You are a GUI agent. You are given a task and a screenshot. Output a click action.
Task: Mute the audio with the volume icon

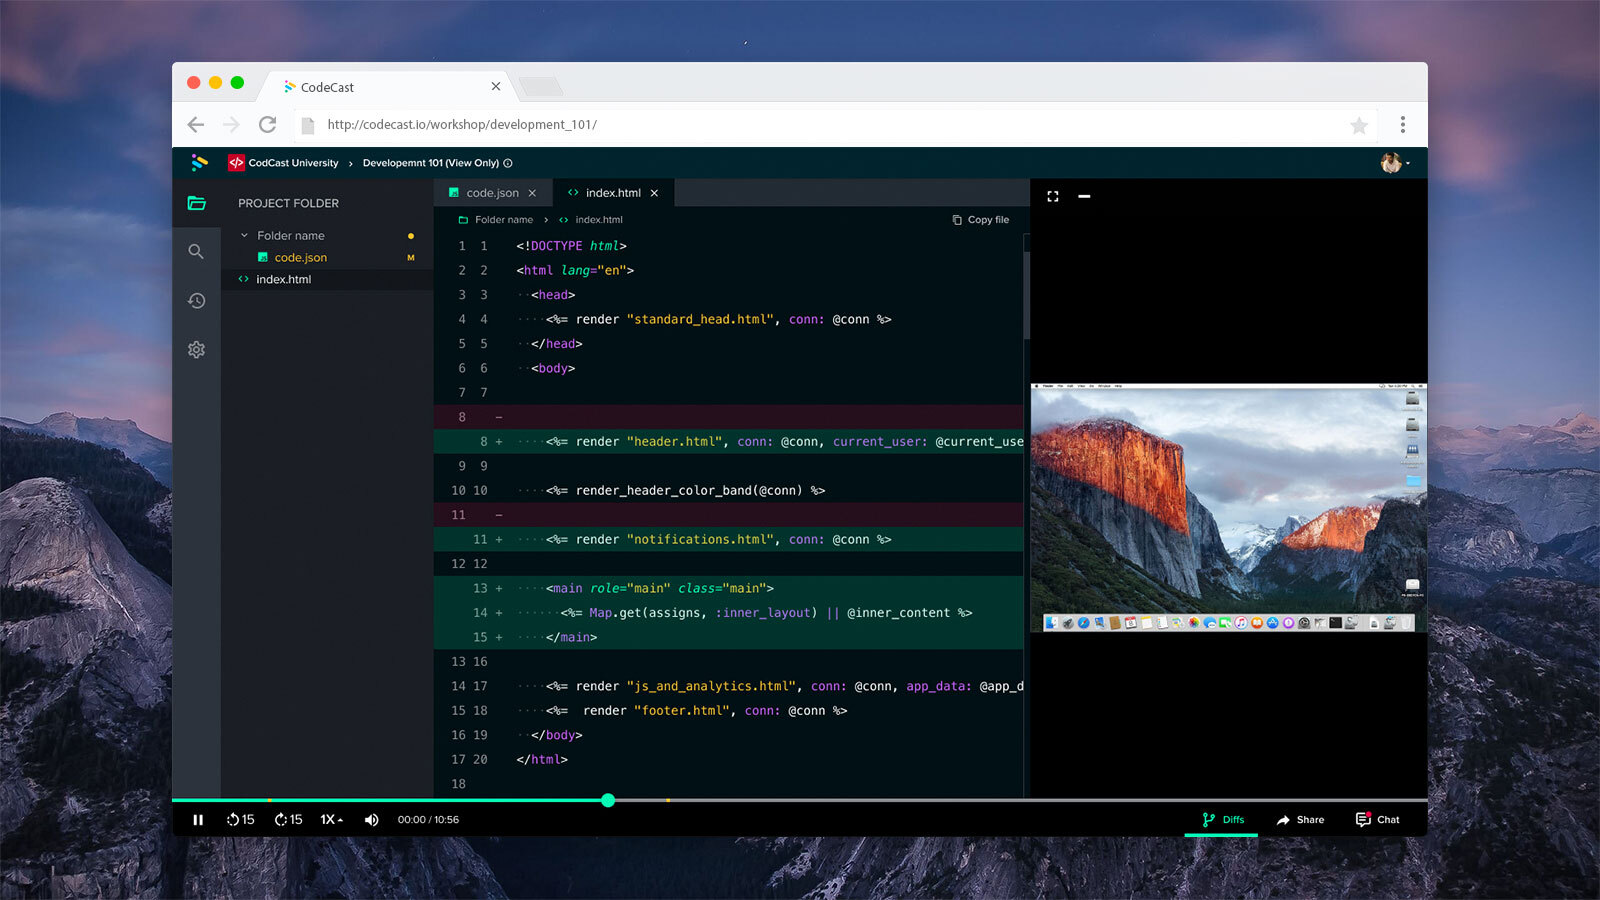coord(371,819)
